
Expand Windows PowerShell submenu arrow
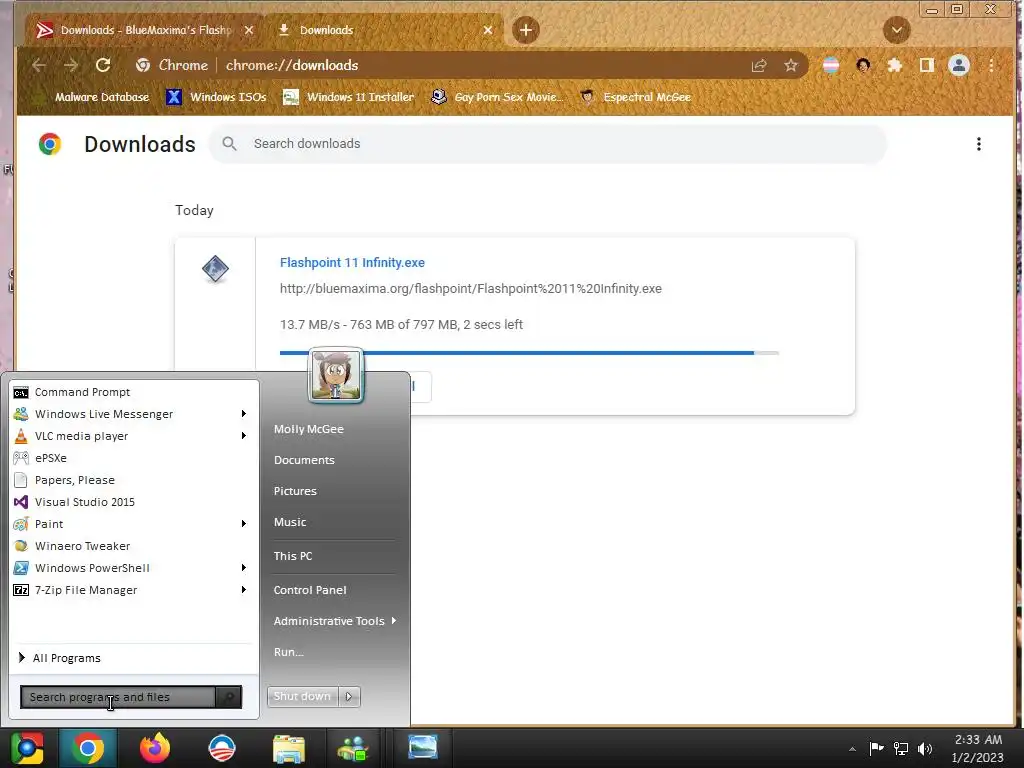(244, 568)
